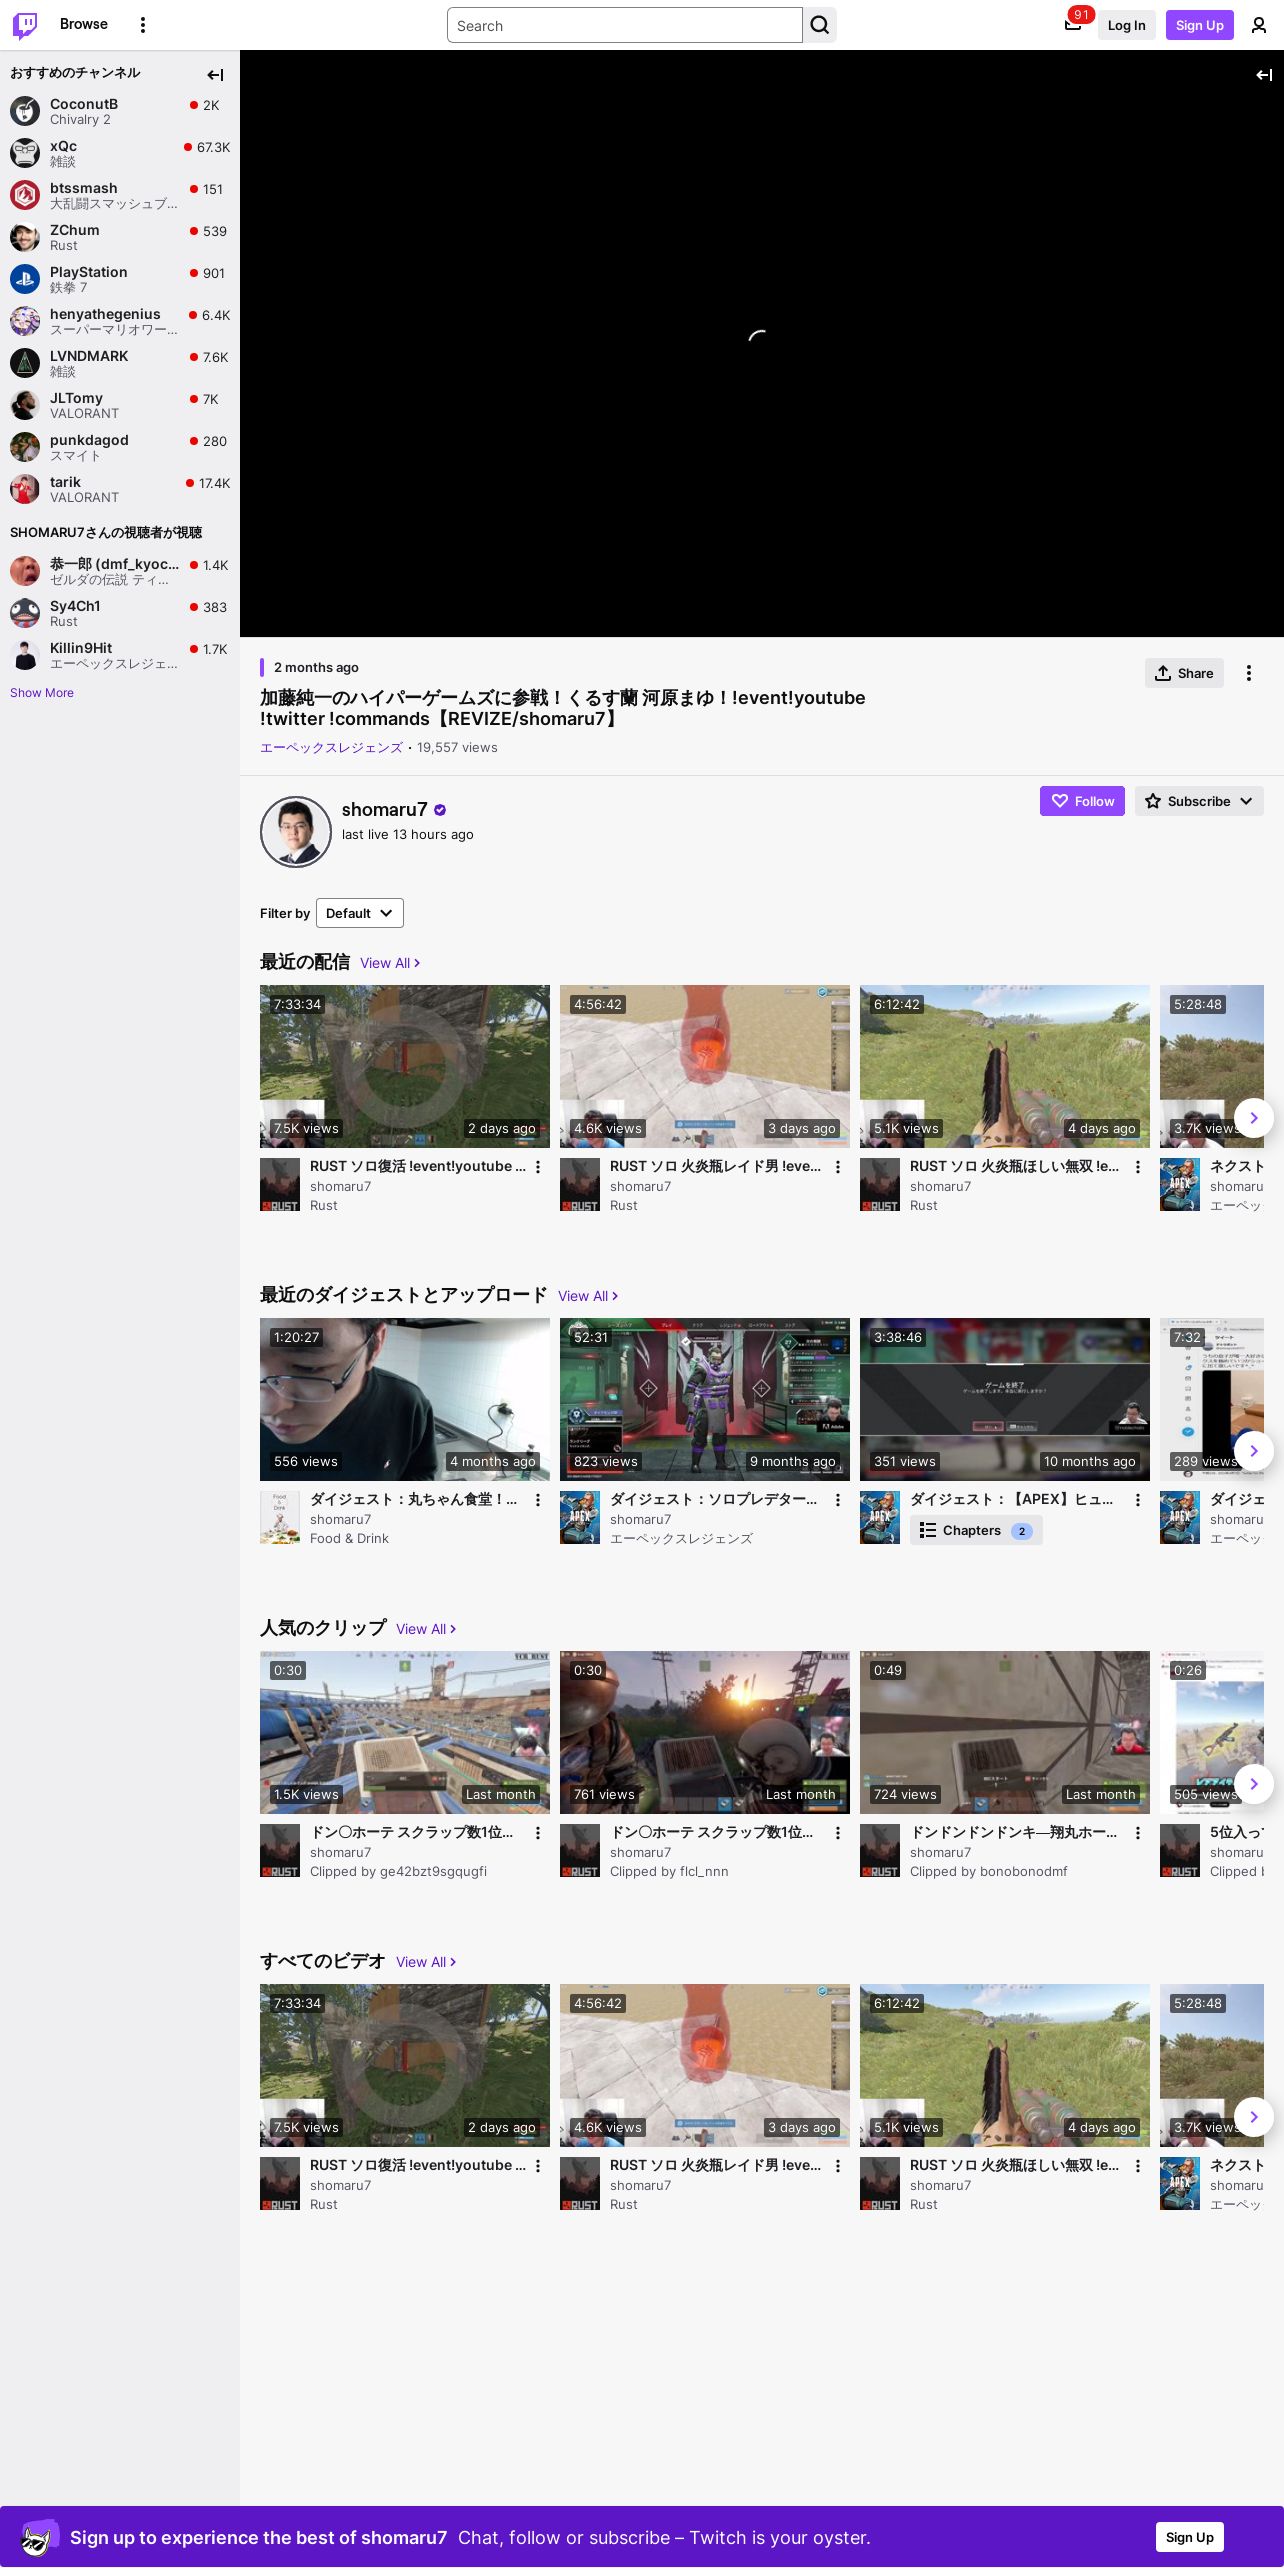
Task: Click the tarik channel avatar
Action: pyautogui.click(x=25, y=489)
